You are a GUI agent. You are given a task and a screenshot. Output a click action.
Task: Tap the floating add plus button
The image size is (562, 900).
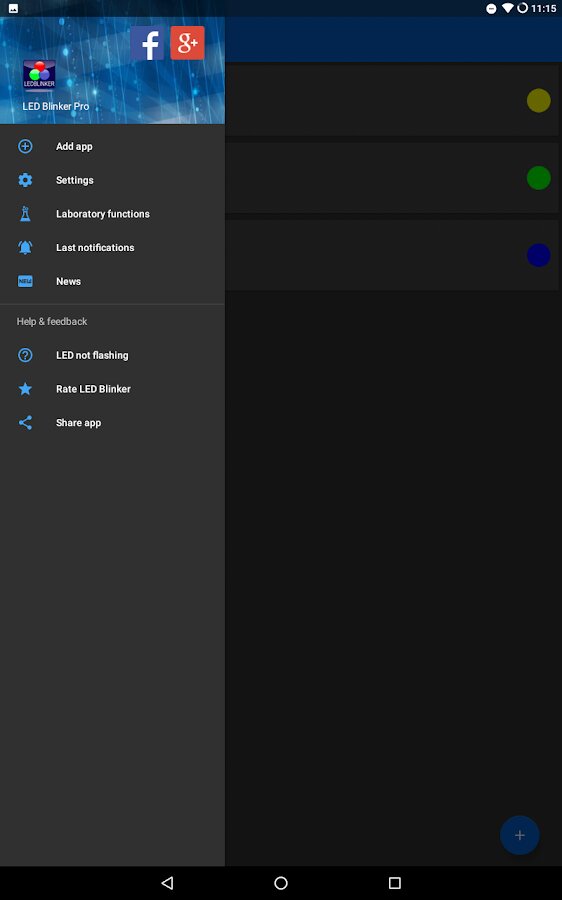click(x=520, y=835)
